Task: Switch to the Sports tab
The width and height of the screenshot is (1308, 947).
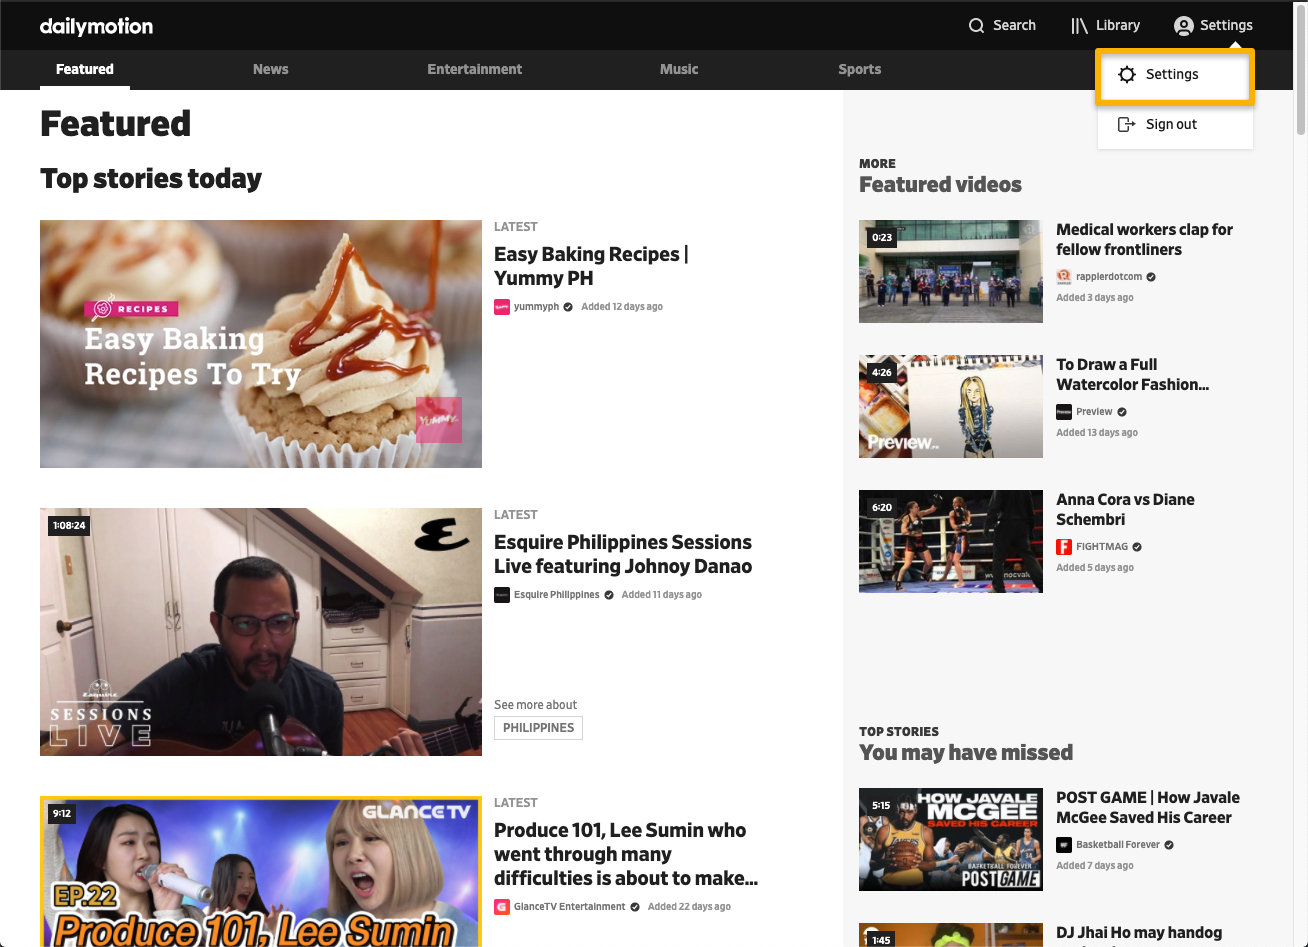Action: (860, 69)
